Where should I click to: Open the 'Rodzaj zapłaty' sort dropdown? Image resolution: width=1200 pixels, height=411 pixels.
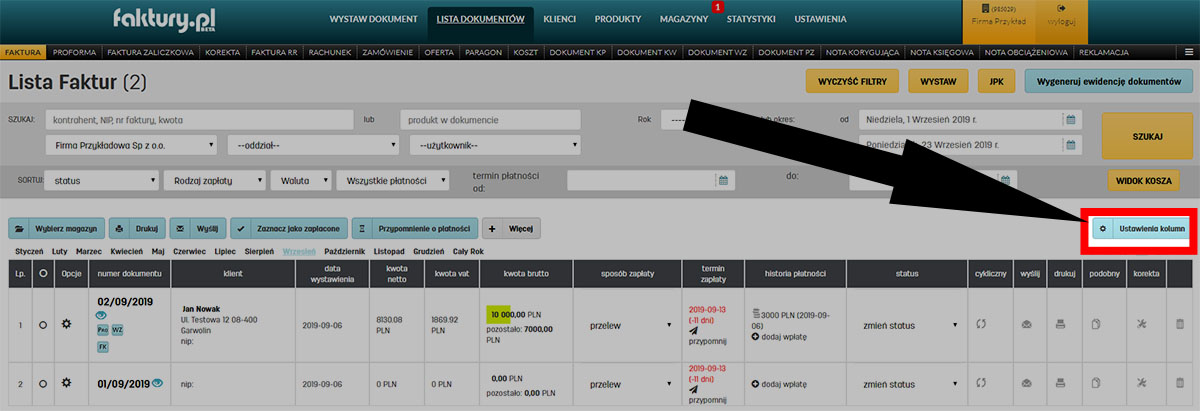(x=215, y=181)
